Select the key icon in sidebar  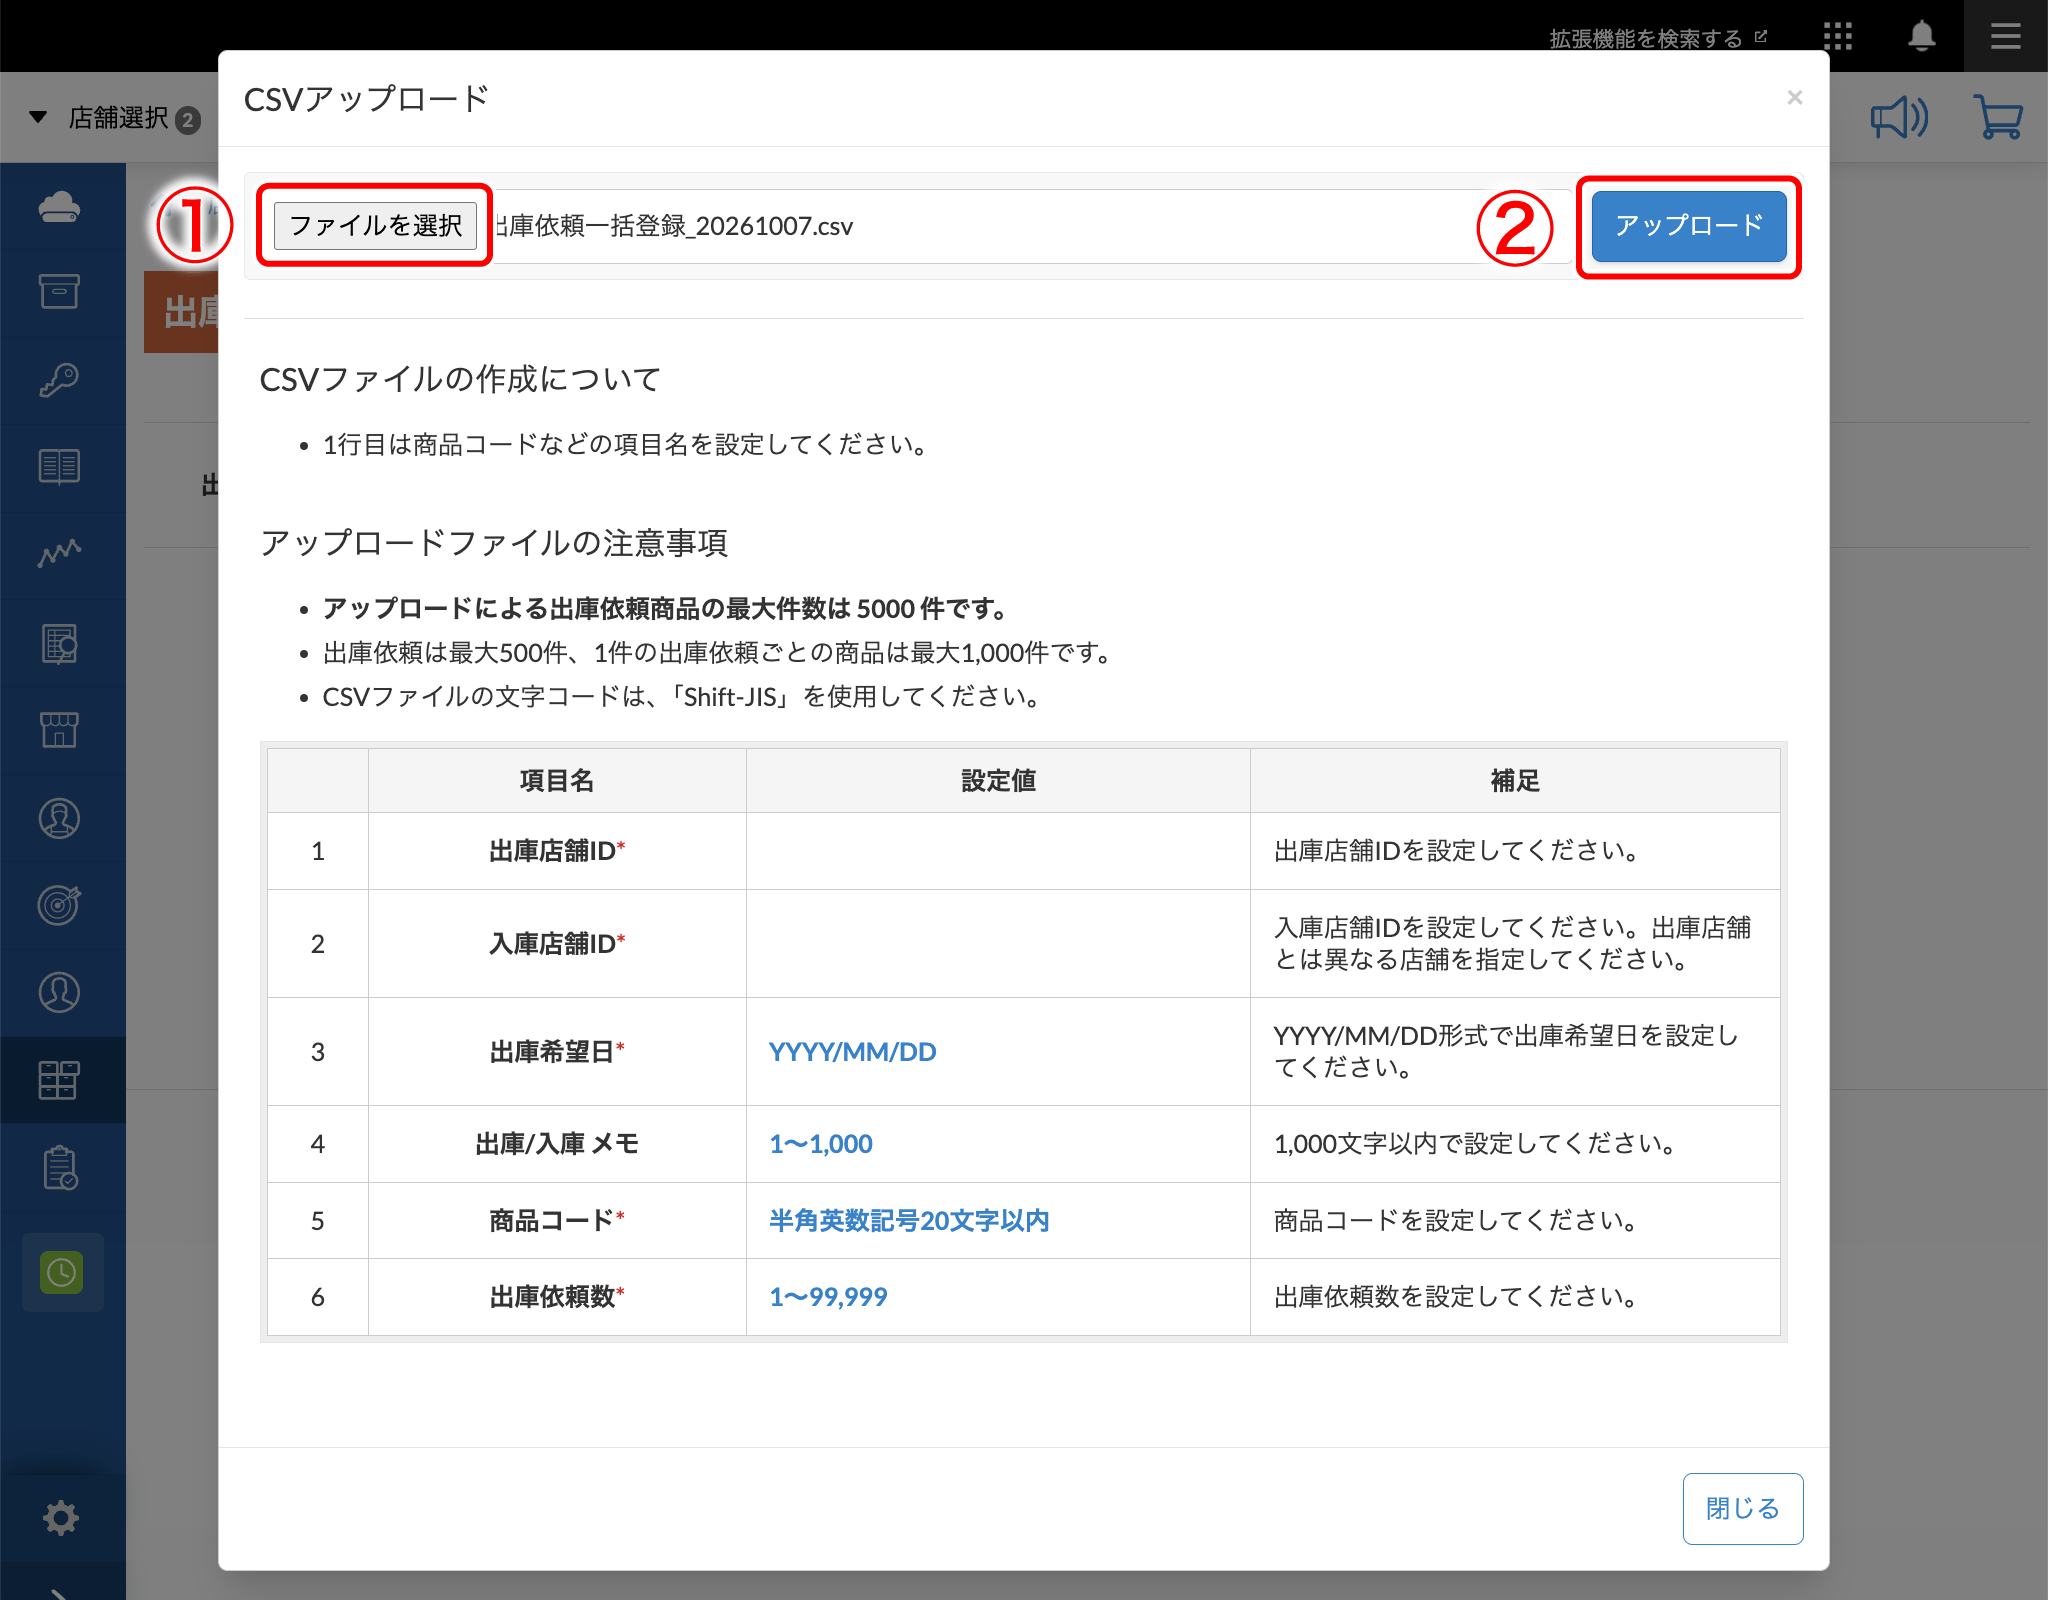(60, 380)
